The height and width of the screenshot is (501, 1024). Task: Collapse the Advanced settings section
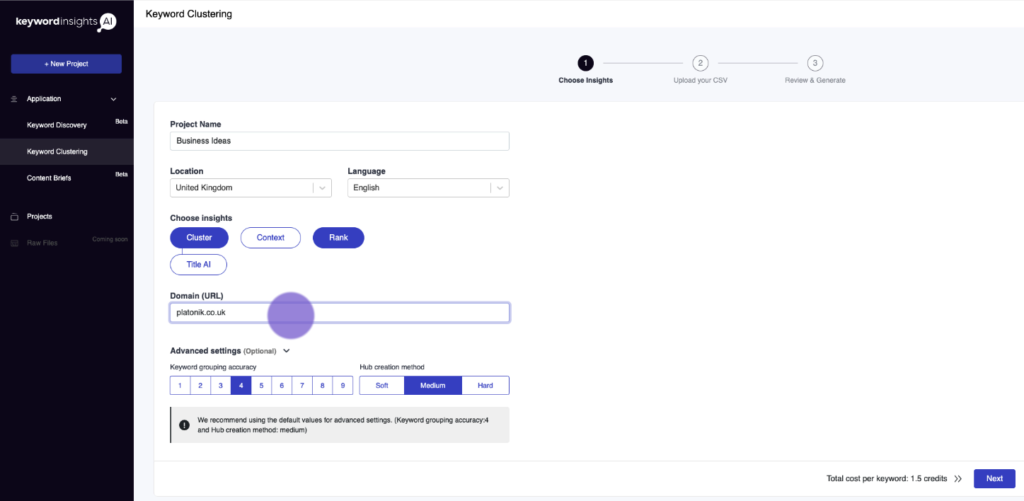pyautogui.click(x=286, y=351)
